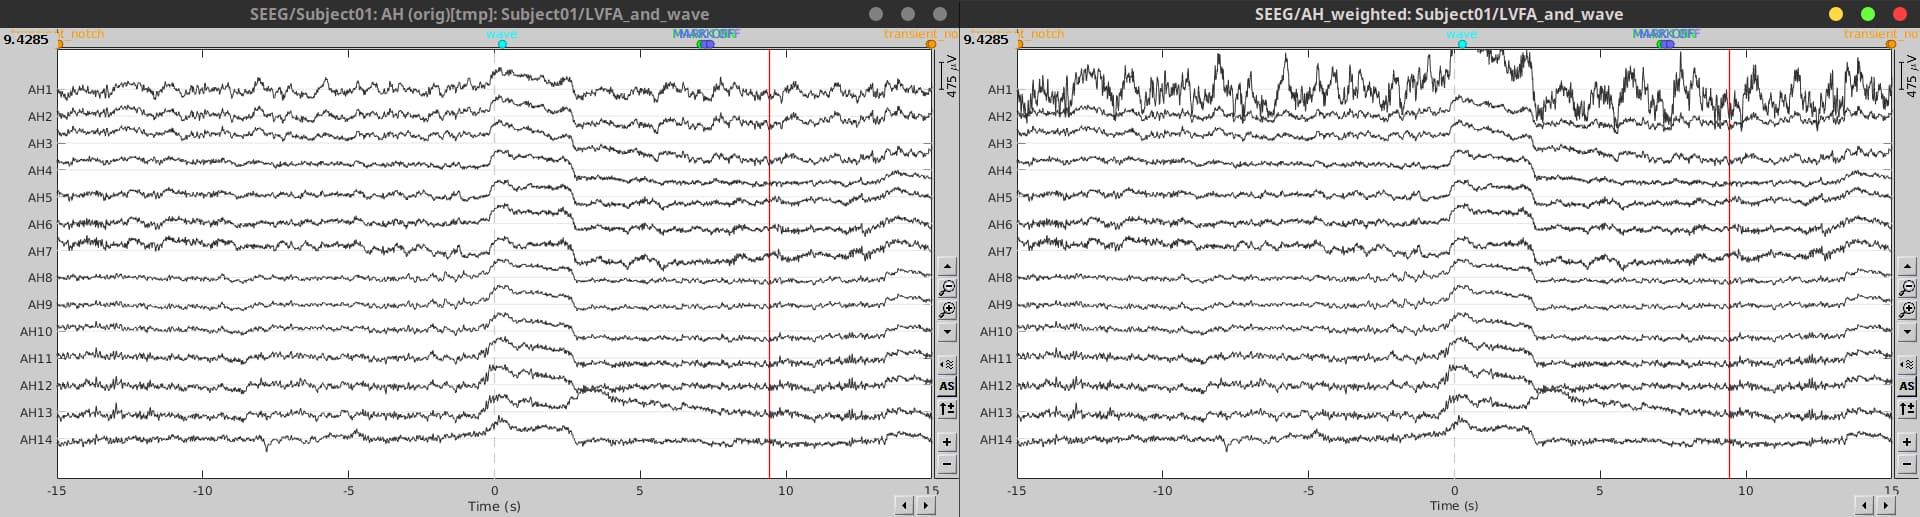Select cyan wave event marker in left window
The height and width of the screenshot is (517, 1920).
(502, 44)
